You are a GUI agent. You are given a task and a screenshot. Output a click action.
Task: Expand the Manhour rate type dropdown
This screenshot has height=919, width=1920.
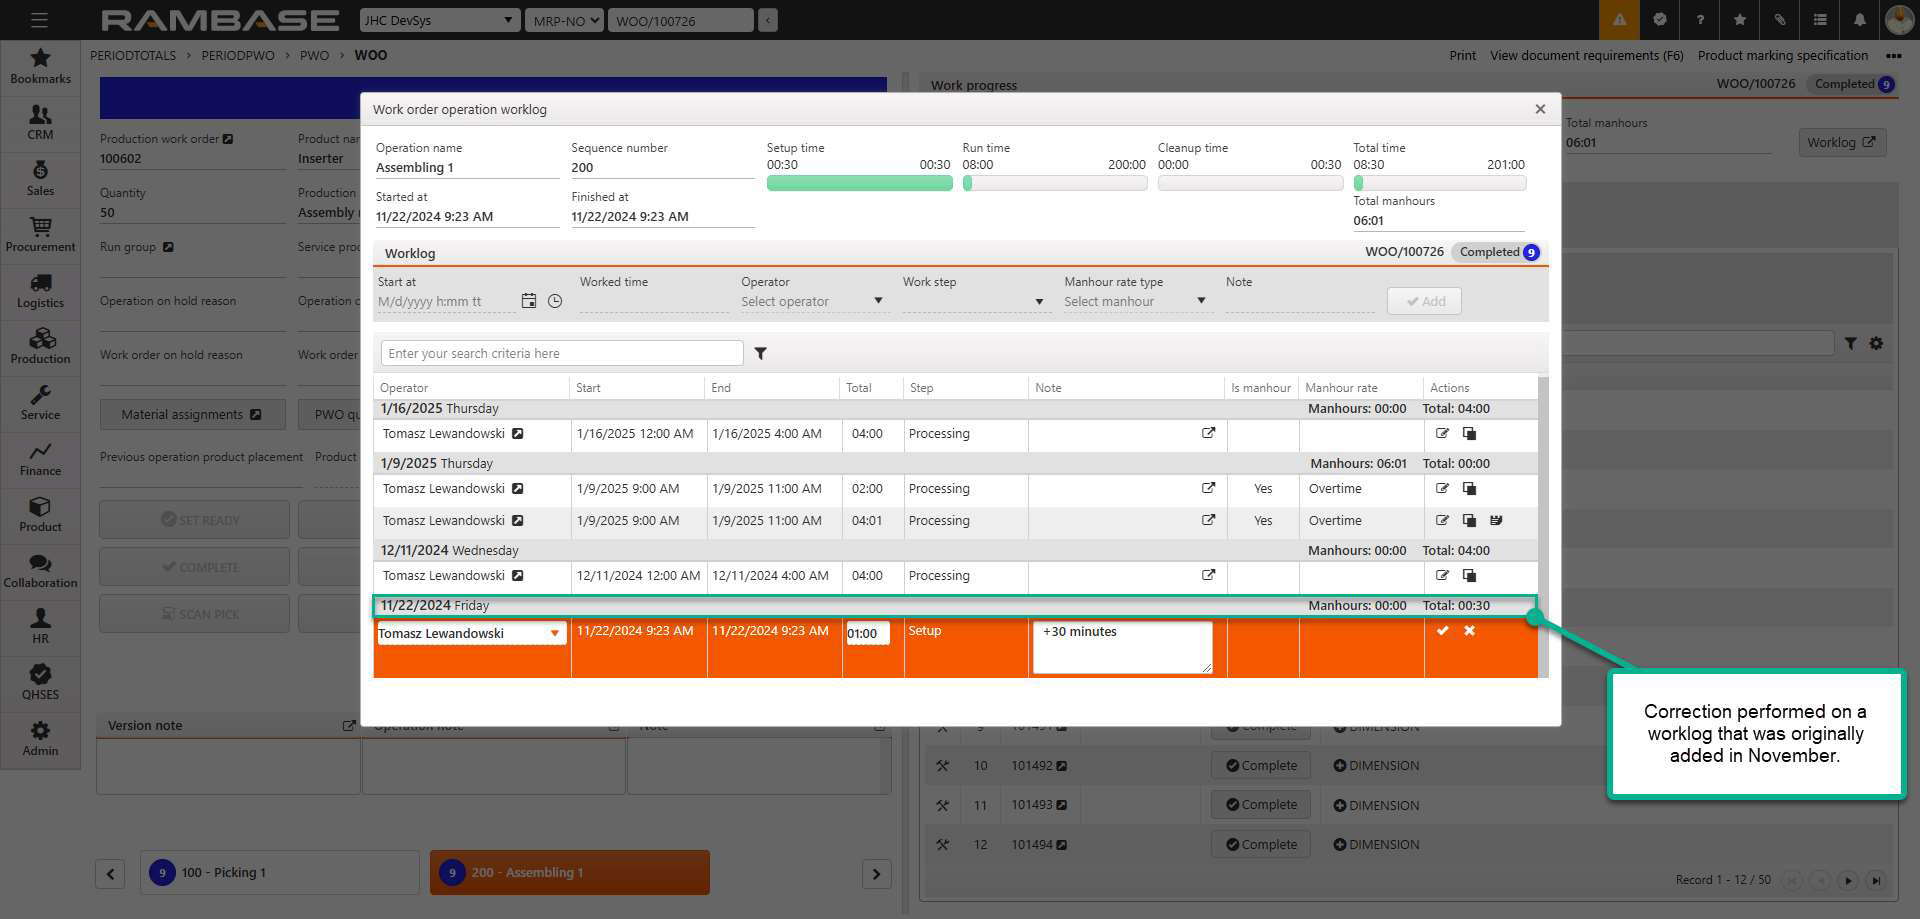pyautogui.click(x=1134, y=301)
